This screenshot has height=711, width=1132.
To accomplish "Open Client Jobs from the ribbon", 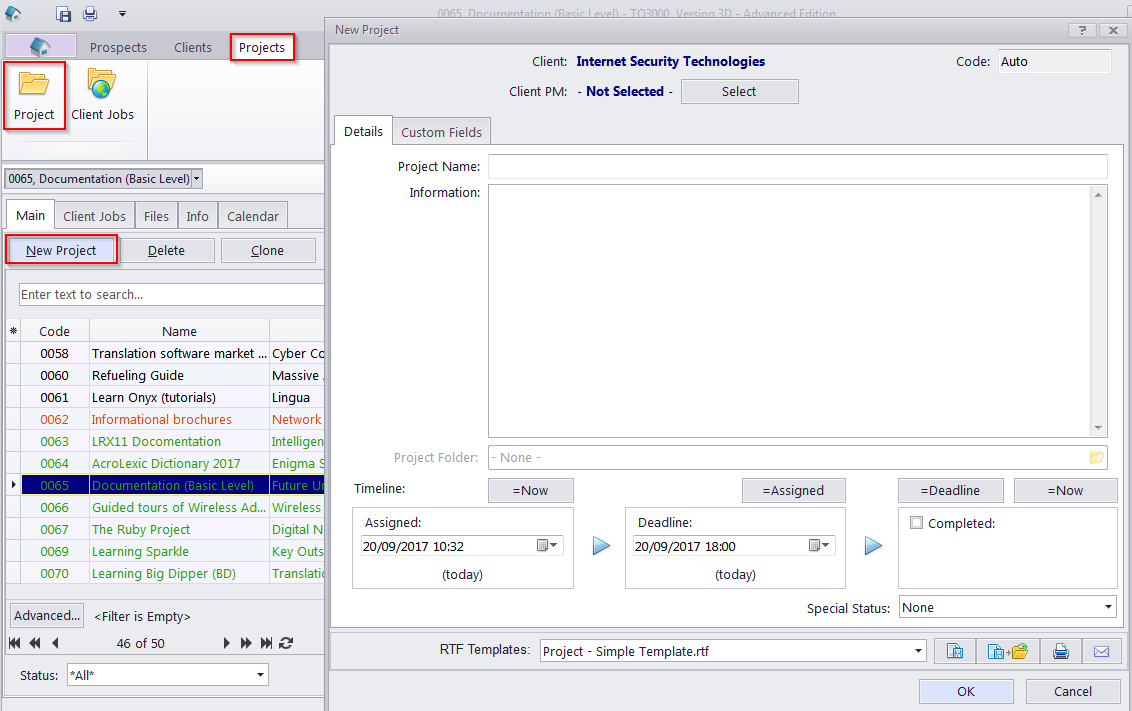I will [x=102, y=95].
